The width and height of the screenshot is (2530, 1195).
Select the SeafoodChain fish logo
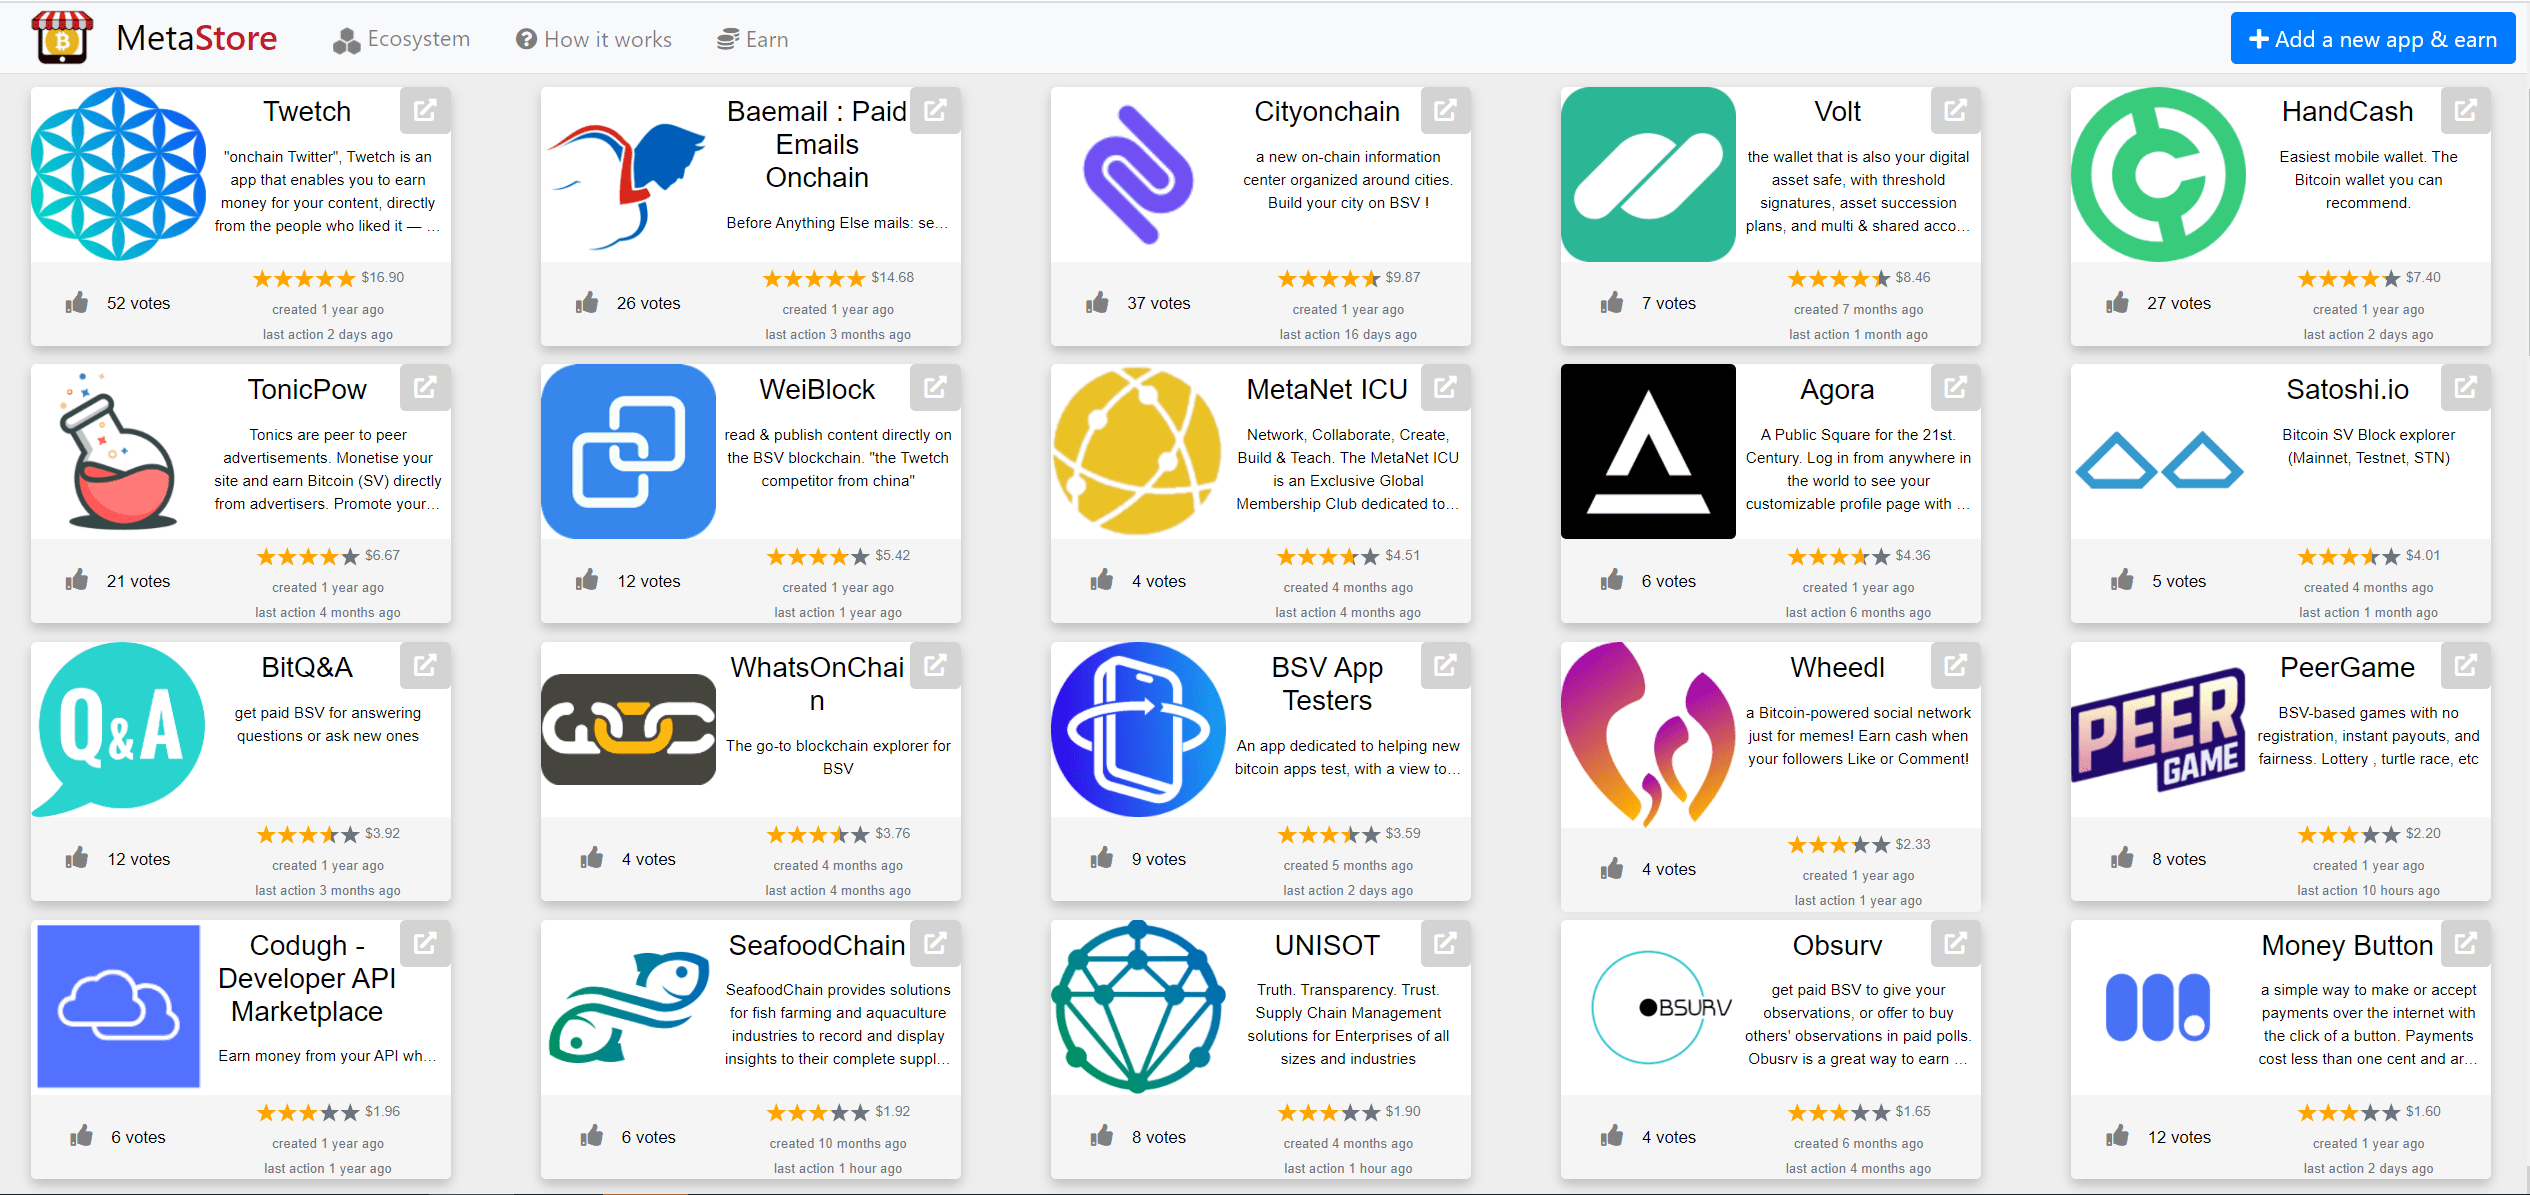629,1006
